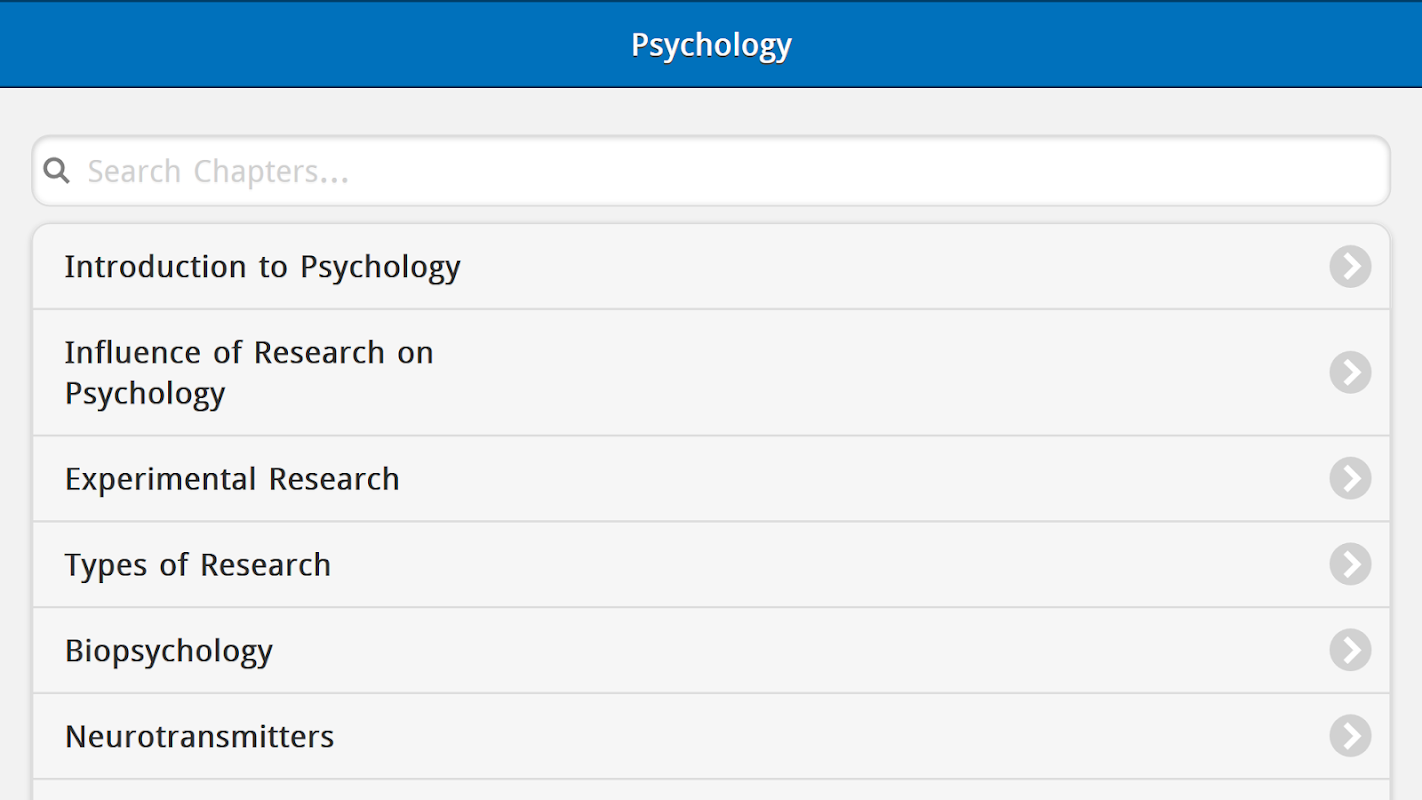Click the round arrow beside Biopsychology
Screen dimensions: 1422x800
[x=1350, y=651]
